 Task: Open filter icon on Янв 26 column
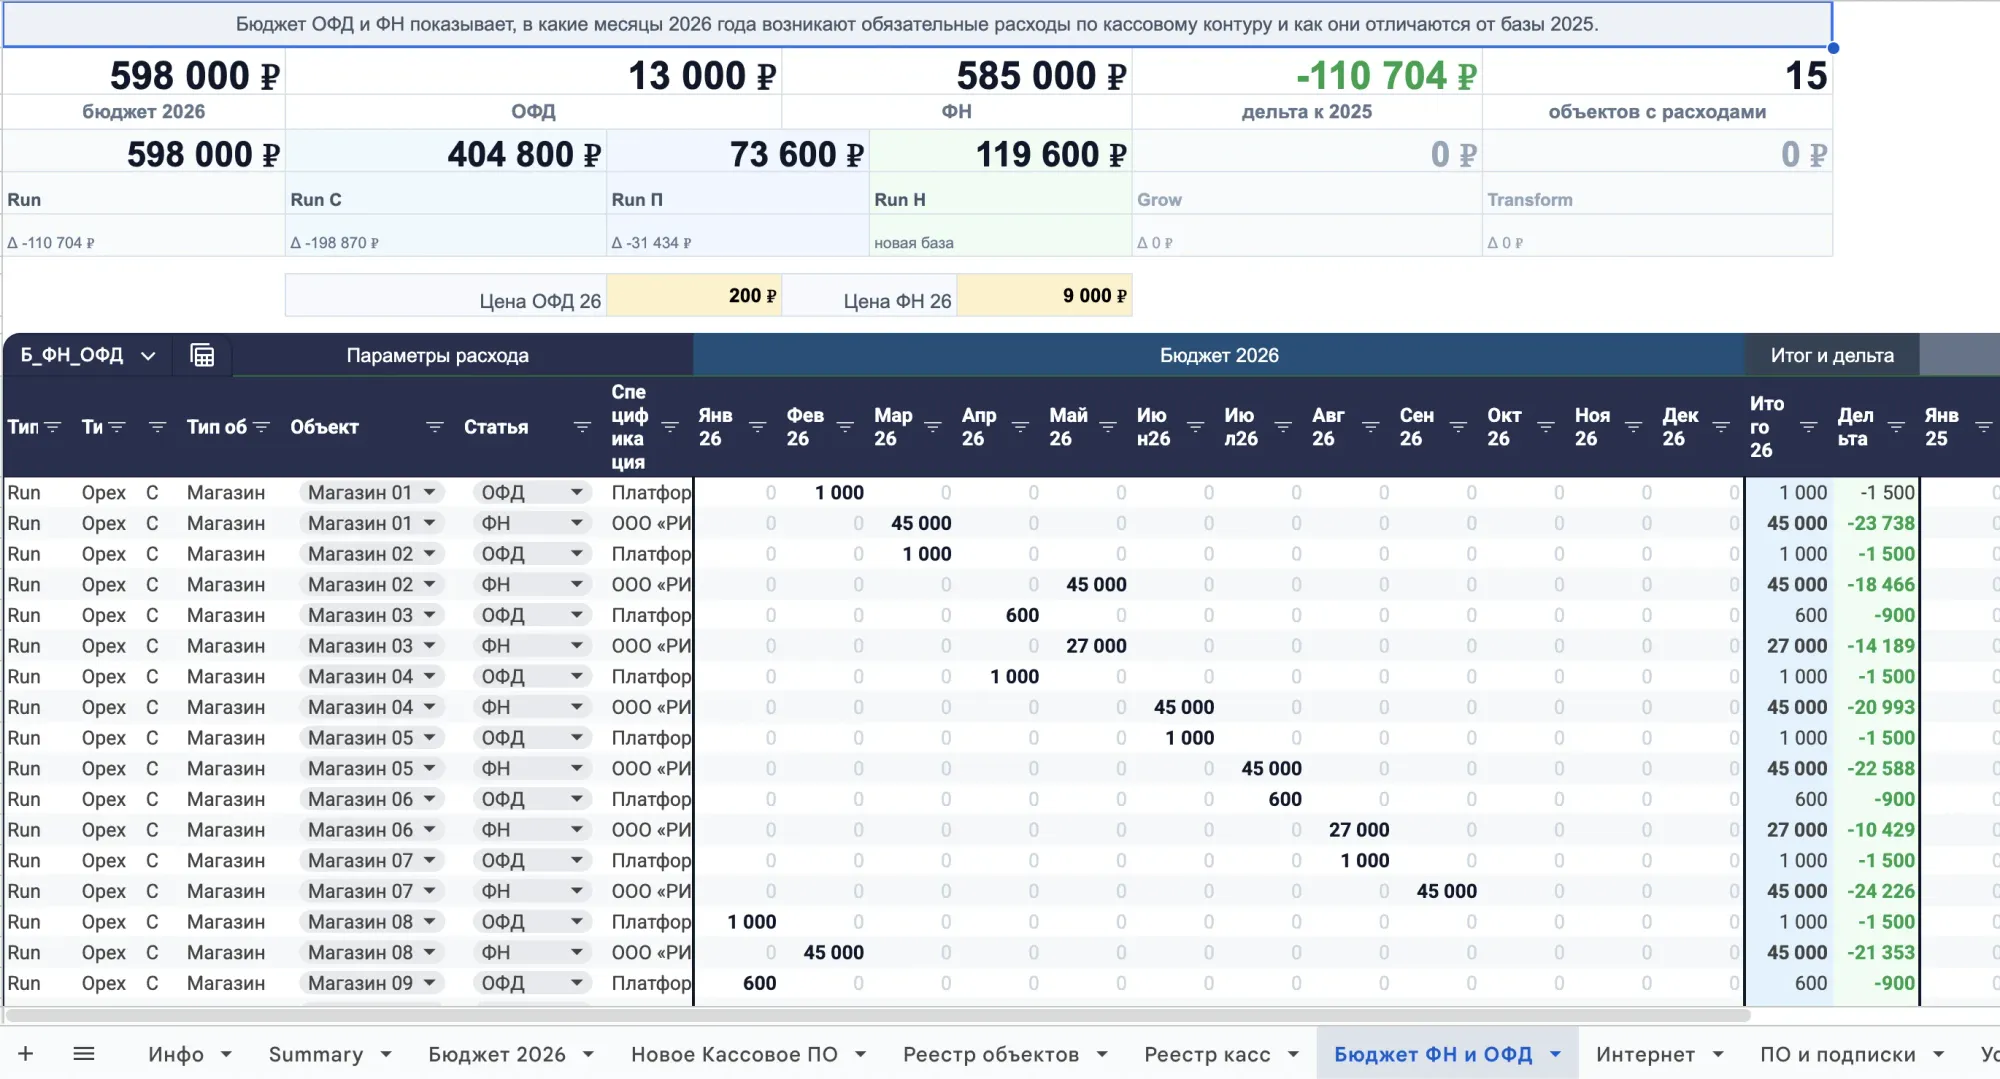[x=757, y=427]
